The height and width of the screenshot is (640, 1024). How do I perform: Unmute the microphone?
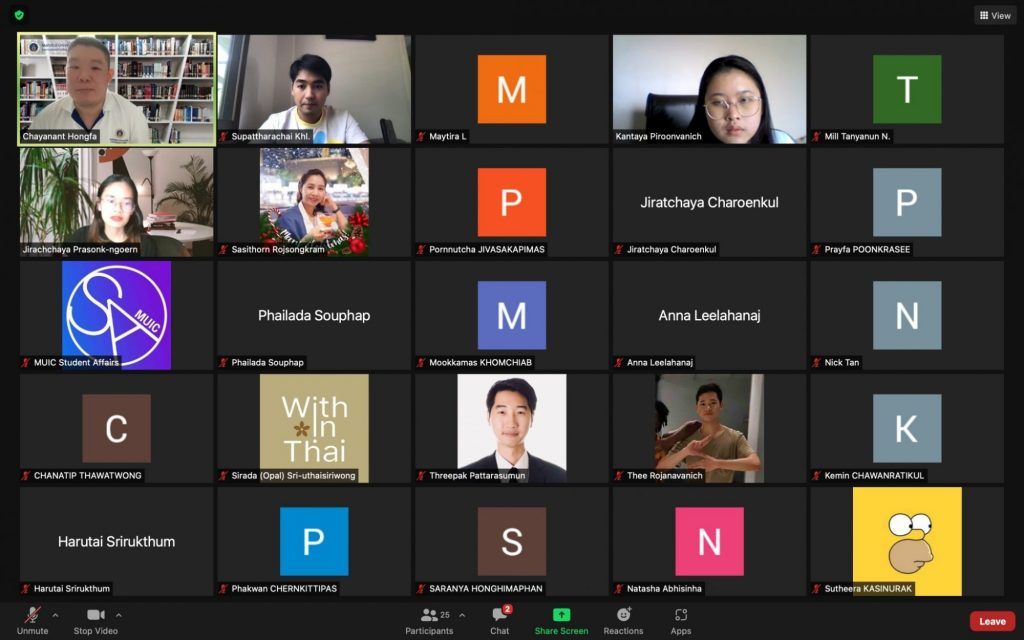tap(32, 619)
